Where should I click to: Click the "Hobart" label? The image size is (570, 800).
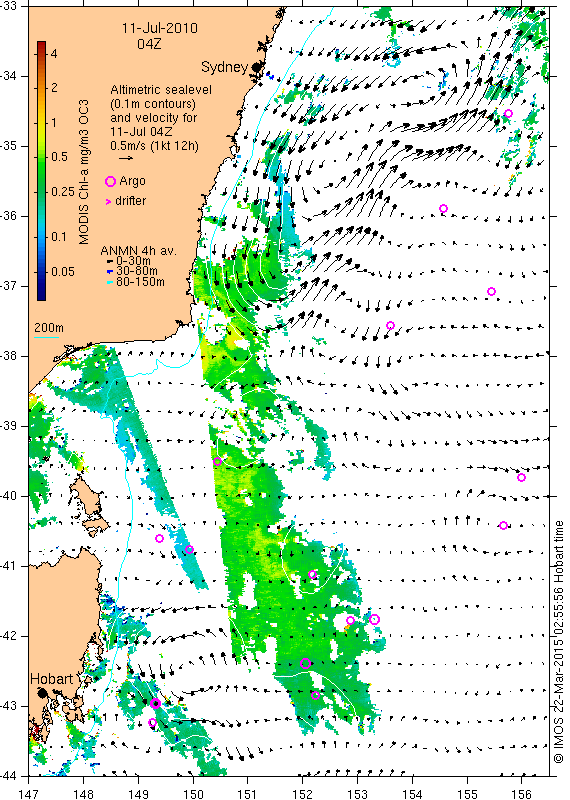coord(52,679)
